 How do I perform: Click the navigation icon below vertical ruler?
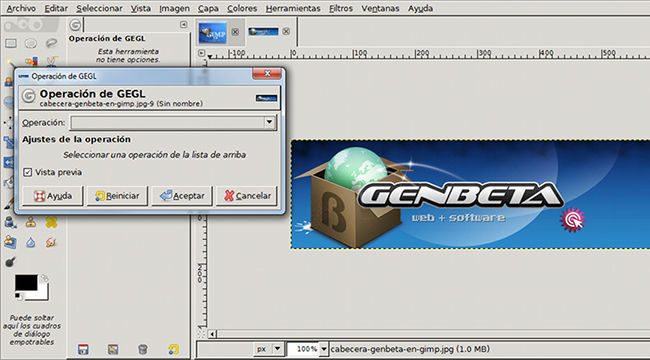(201, 333)
